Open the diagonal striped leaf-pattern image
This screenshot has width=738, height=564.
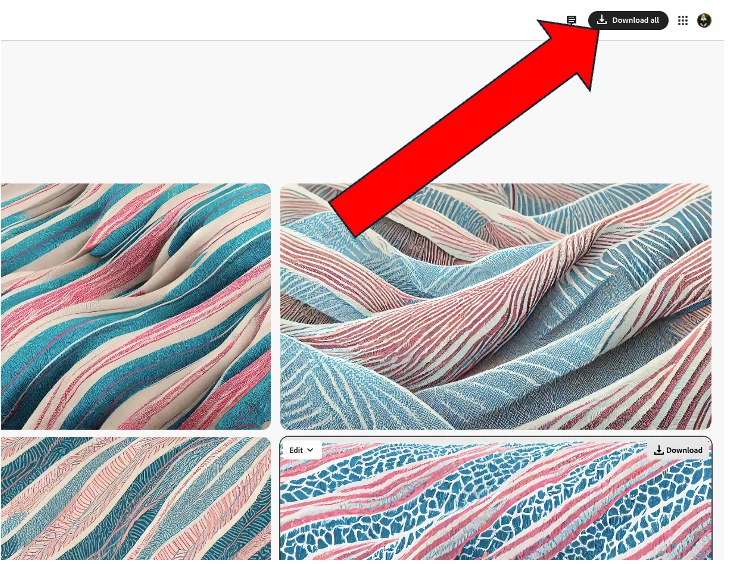pos(136,498)
